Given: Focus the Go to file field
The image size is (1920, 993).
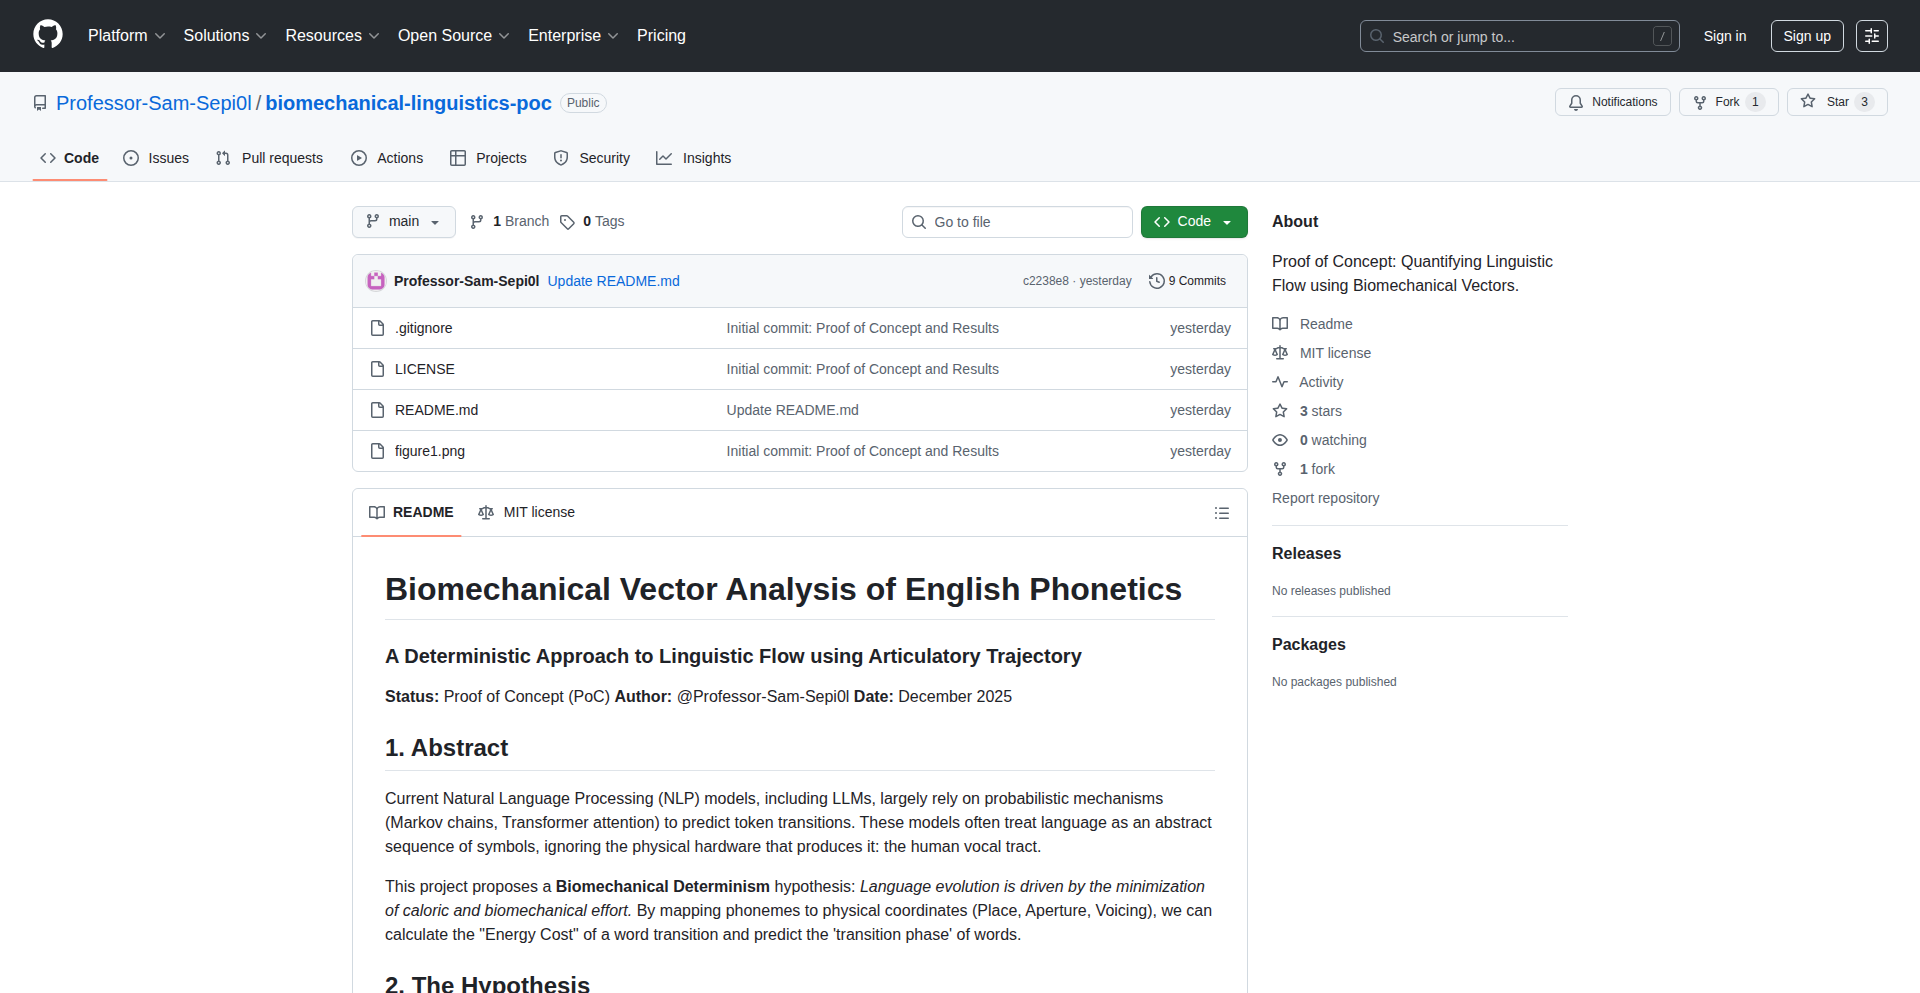Looking at the screenshot, I should point(1017,222).
